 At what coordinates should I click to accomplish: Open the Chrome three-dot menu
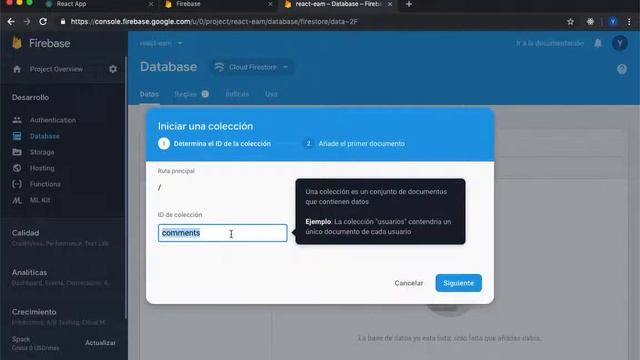[x=629, y=22]
